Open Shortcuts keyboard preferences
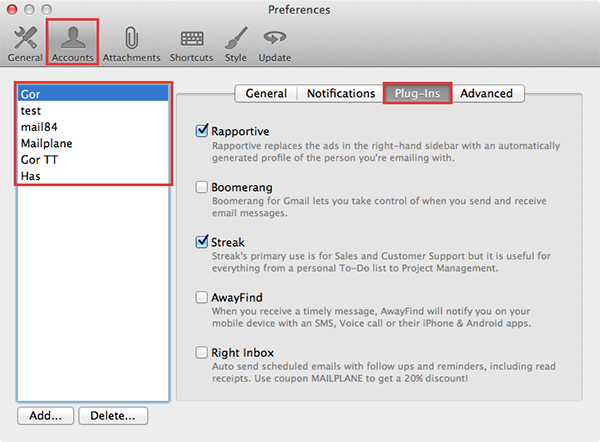Screen dimensions: 600x442 [191, 43]
